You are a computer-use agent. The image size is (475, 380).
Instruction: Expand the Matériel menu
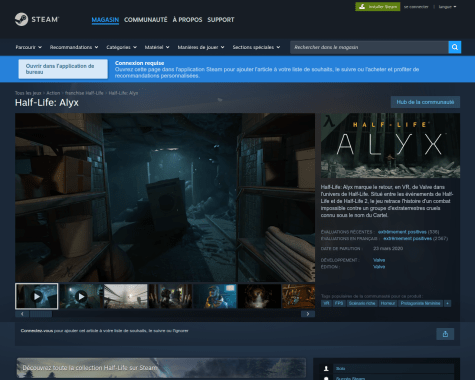pyautogui.click(x=157, y=47)
